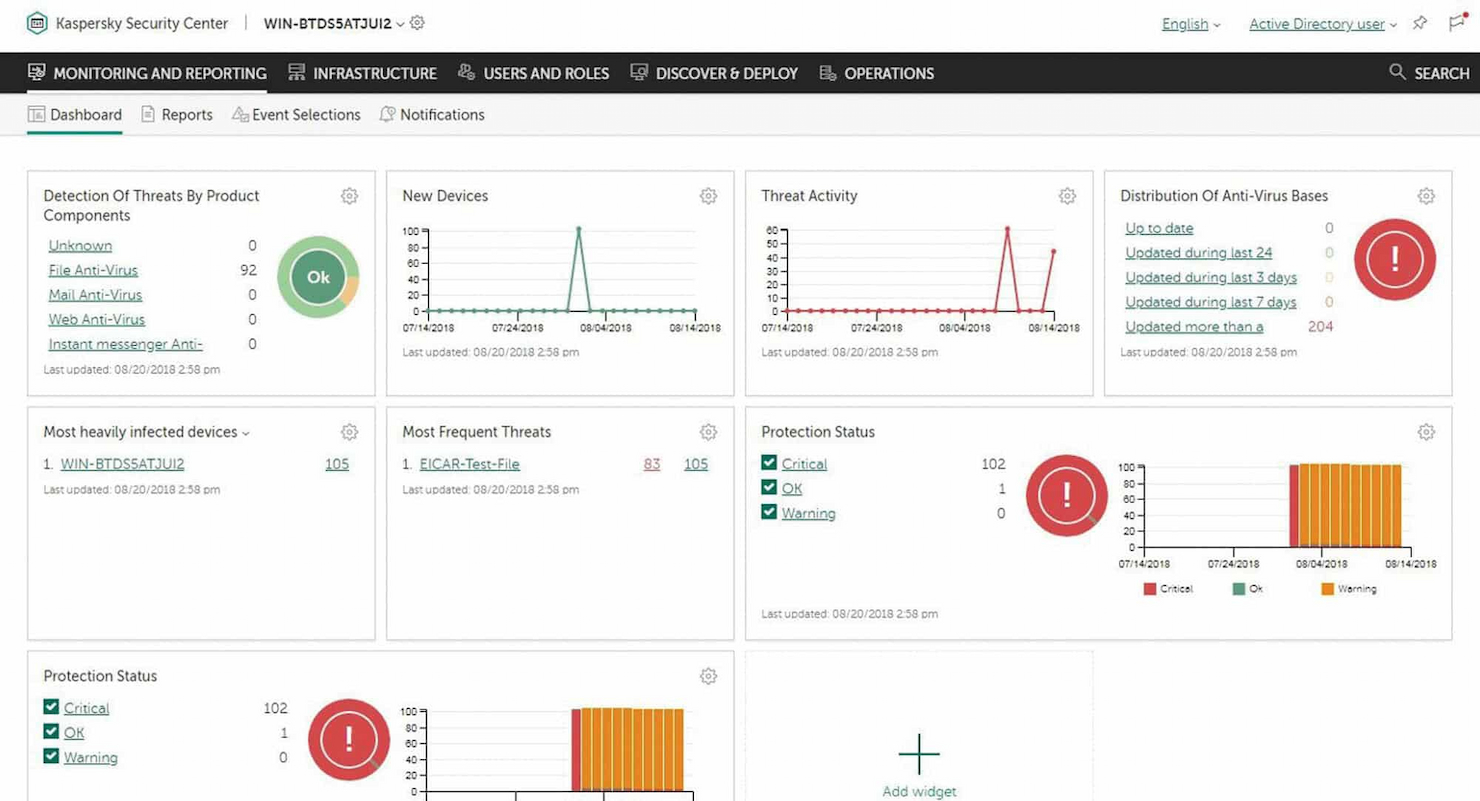The image size is (1480, 801).
Task: Click the Warning legend swatch in chart
Action: tap(1327, 589)
